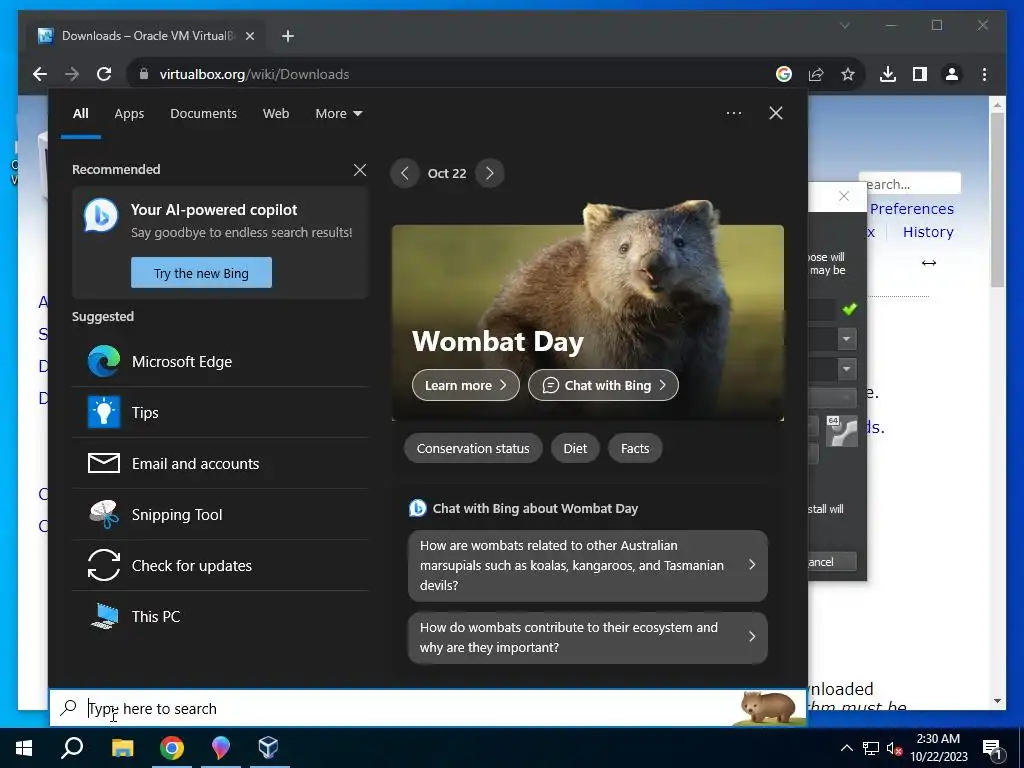Open the History link on the webpage
The image size is (1024, 768).
928,232
